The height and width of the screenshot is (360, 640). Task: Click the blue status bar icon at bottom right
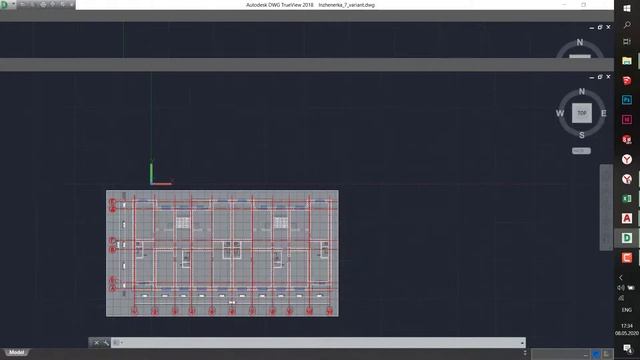(596, 354)
